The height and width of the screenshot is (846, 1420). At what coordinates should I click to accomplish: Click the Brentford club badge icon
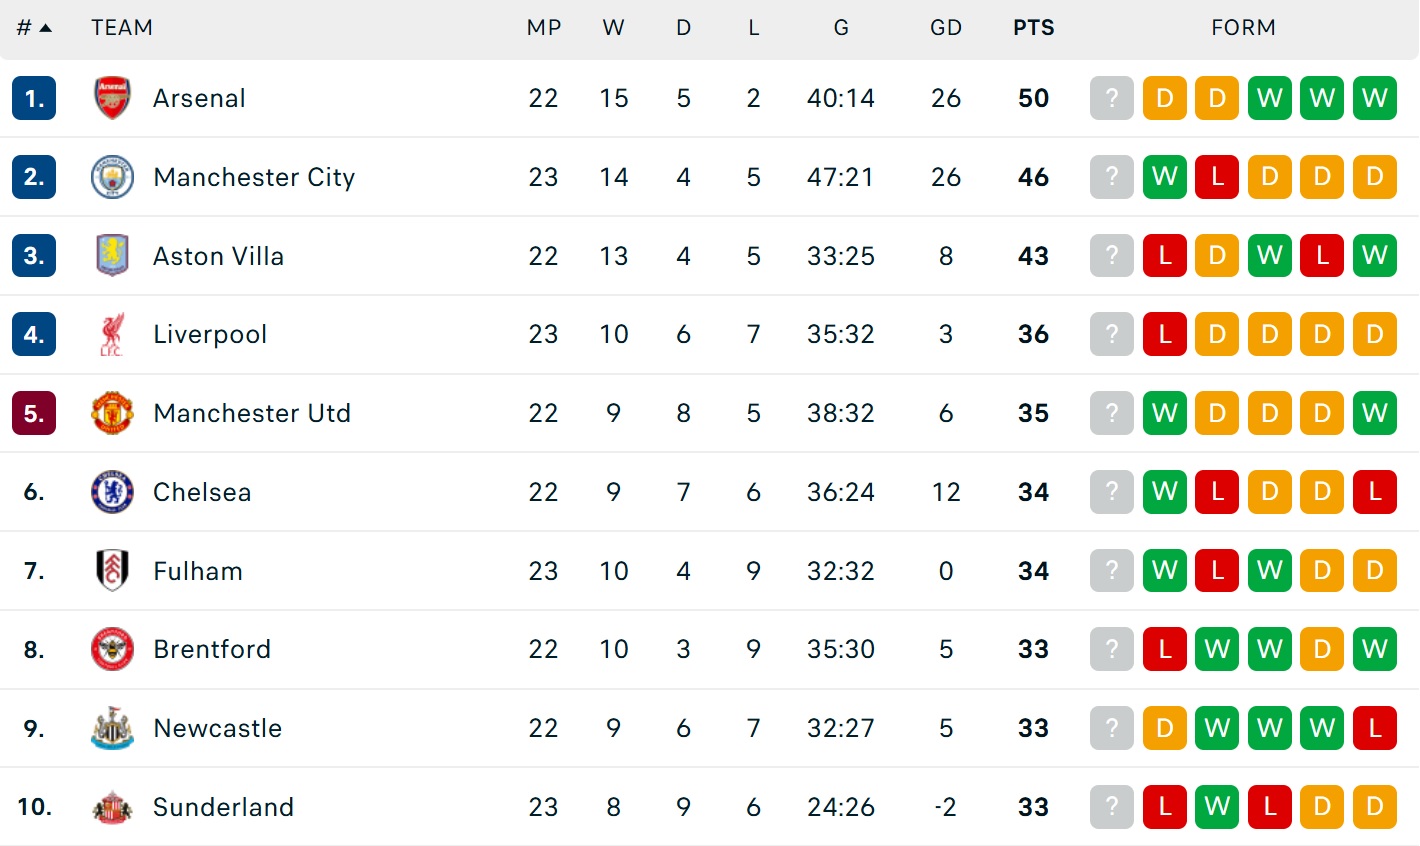[112, 649]
